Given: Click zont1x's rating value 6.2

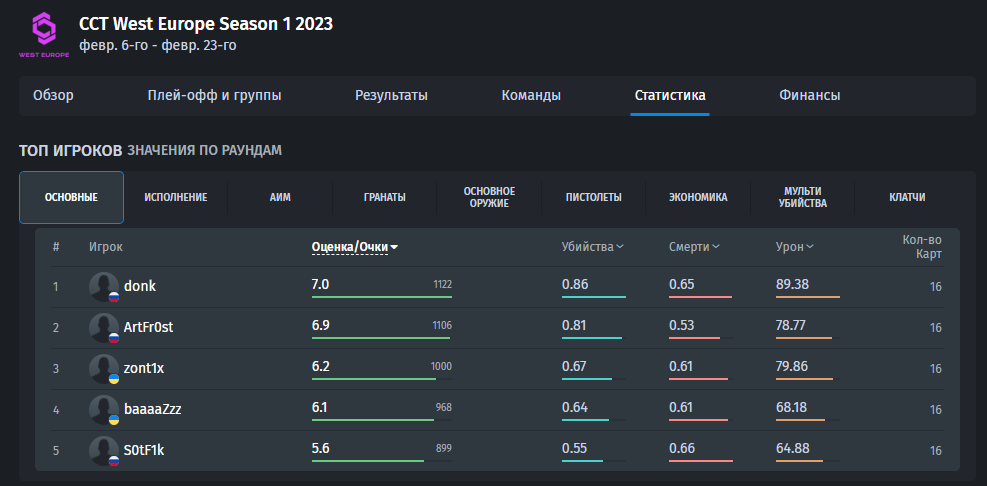Looking at the screenshot, I should pyautogui.click(x=320, y=366).
